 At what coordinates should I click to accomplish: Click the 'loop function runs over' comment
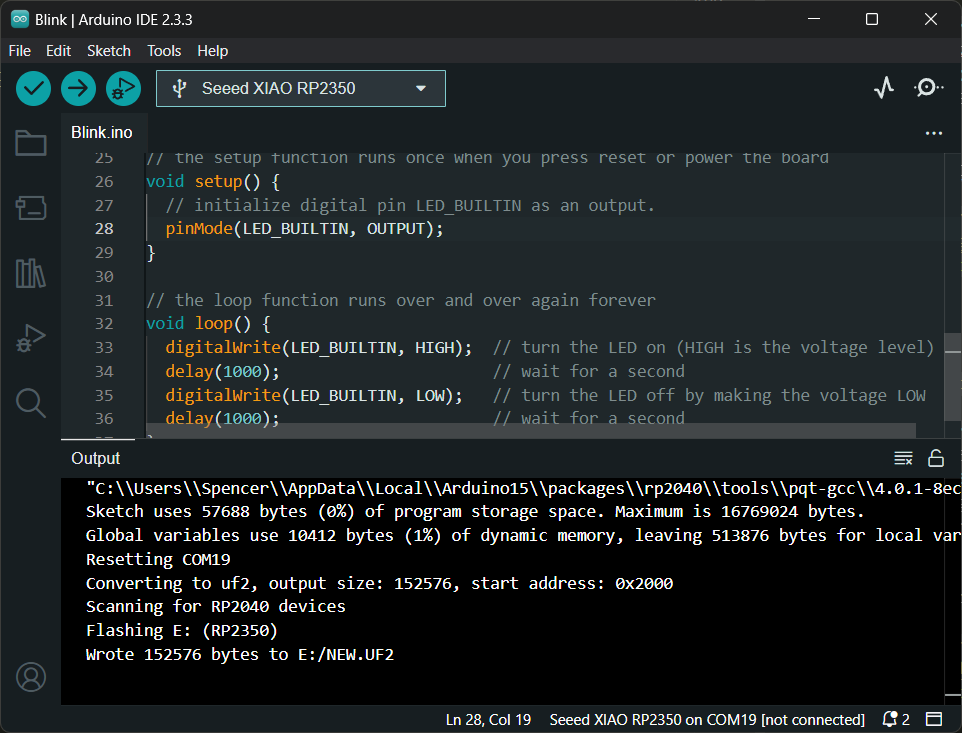tap(401, 301)
